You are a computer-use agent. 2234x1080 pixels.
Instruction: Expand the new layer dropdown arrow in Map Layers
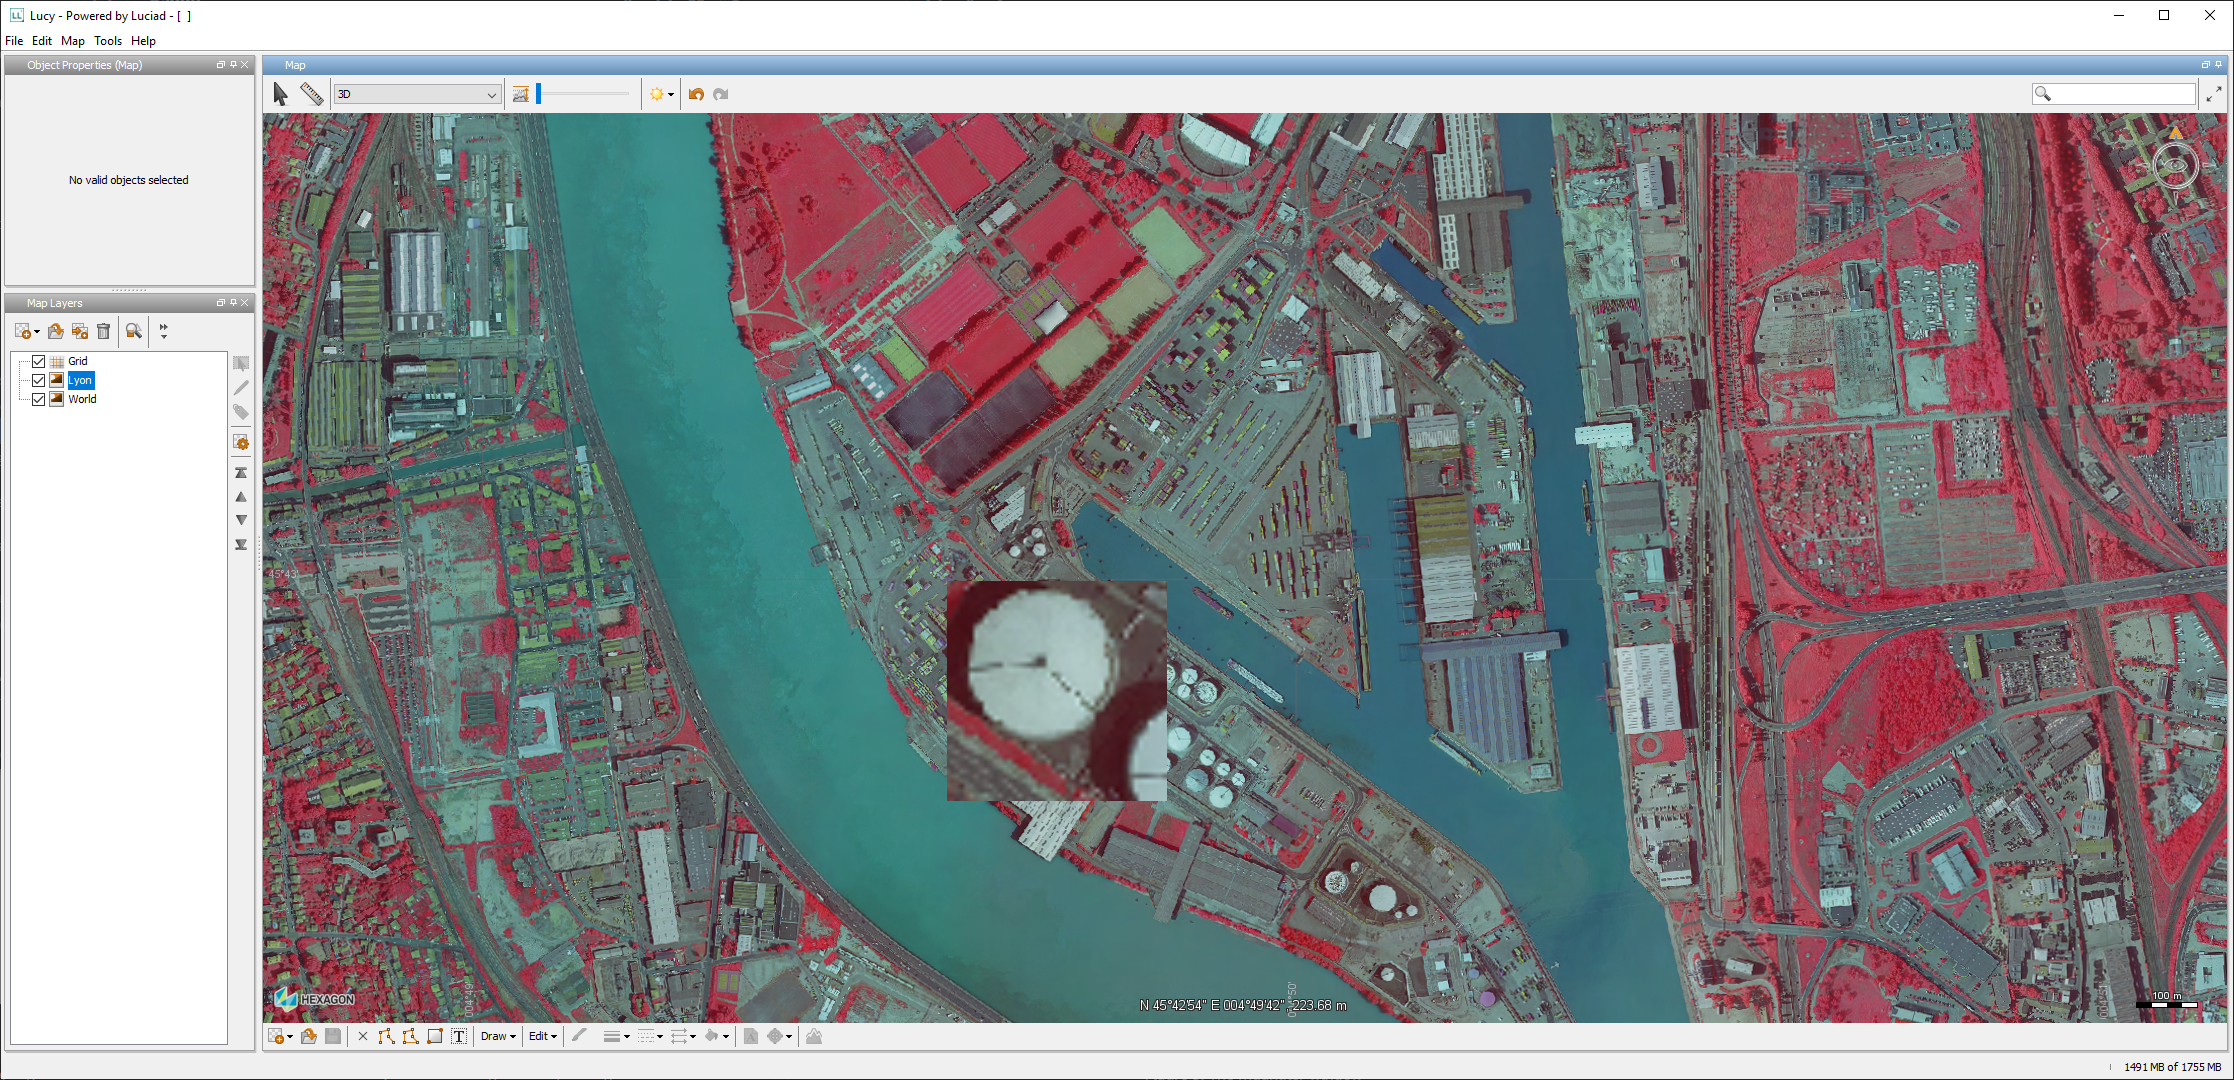tap(37, 332)
